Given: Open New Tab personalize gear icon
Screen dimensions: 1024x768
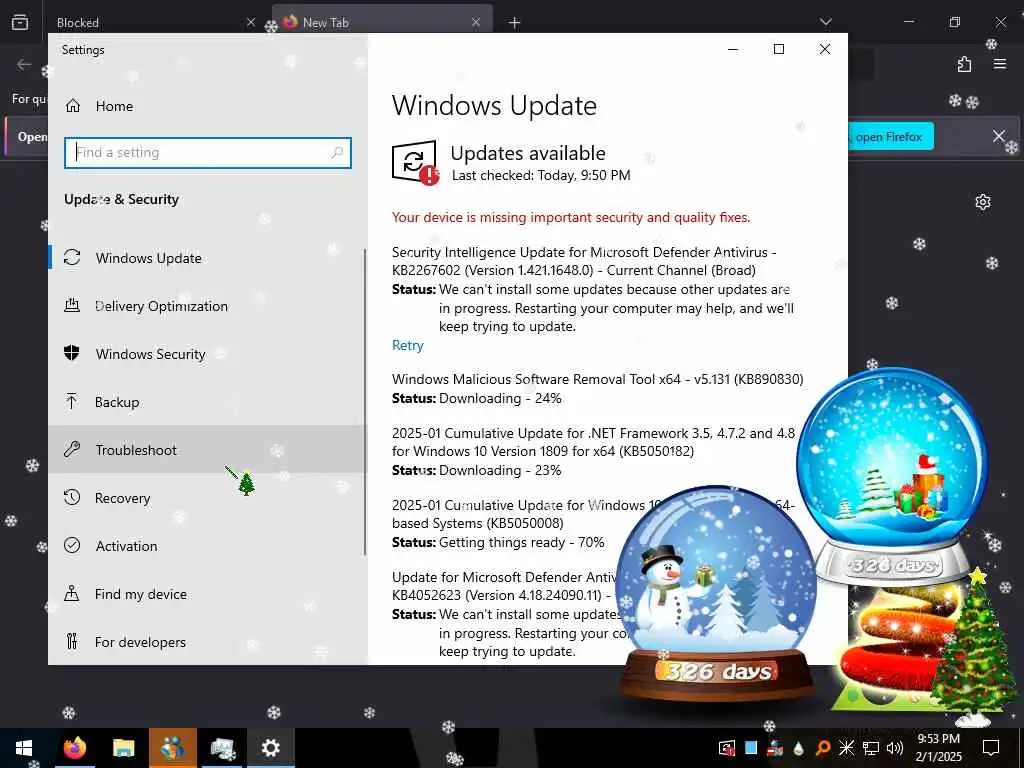Looking at the screenshot, I should [x=983, y=202].
